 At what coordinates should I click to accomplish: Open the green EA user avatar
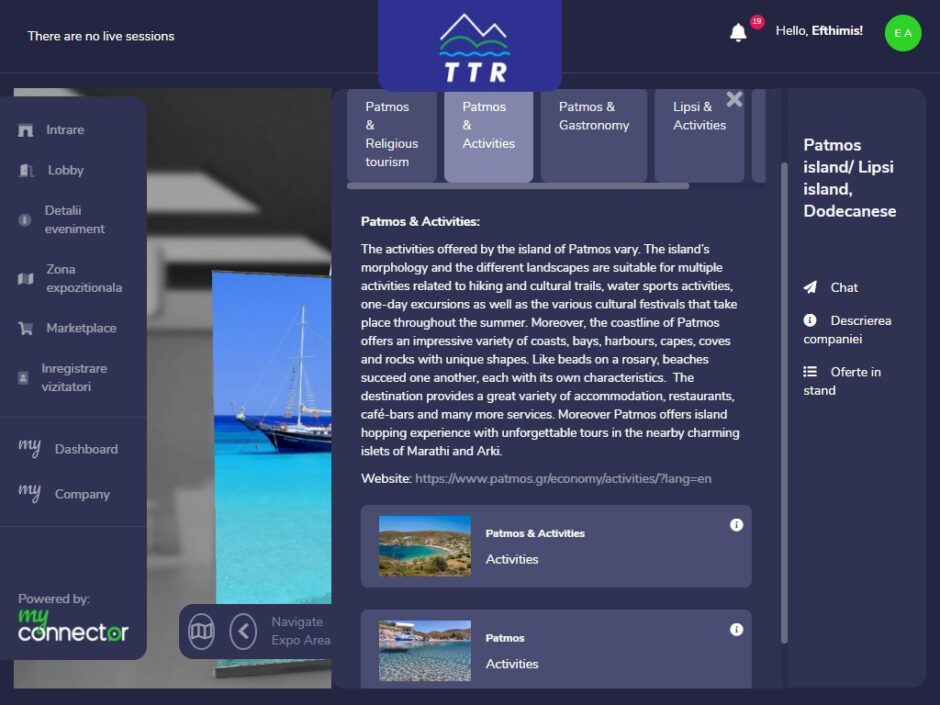(x=903, y=33)
